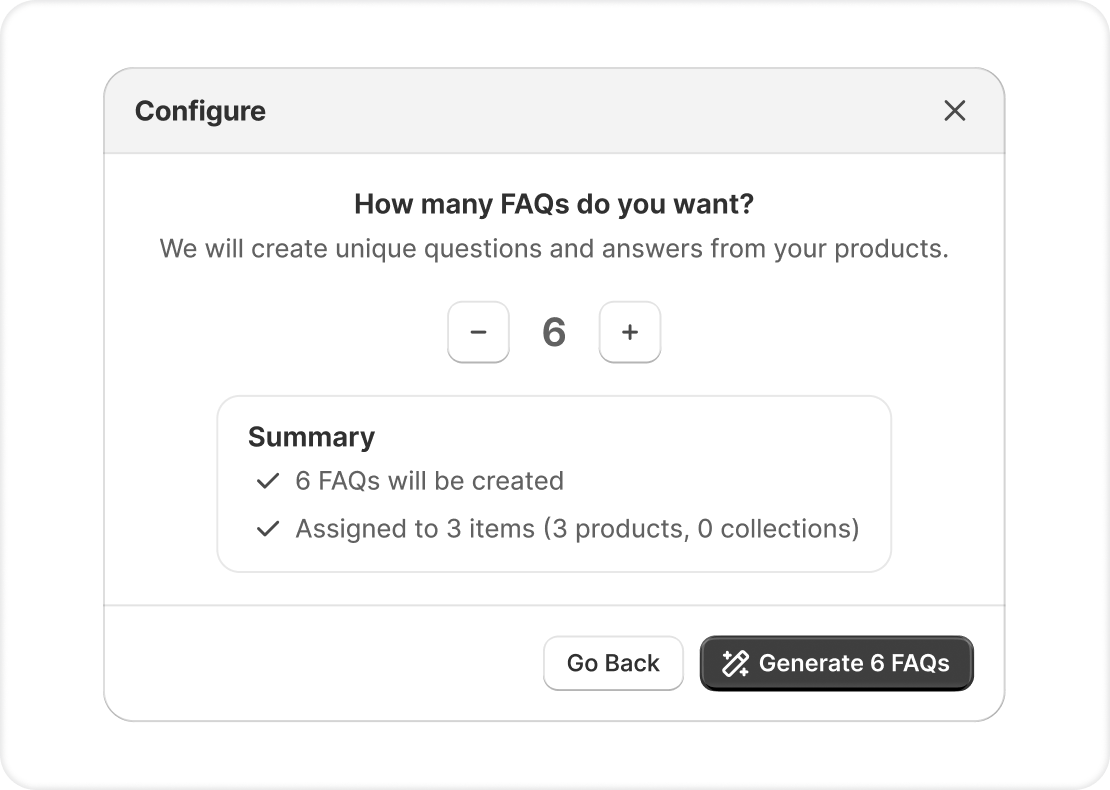1110x790 pixels.
Task: Click the subtitle about unique questions and answers
Action: tap(554, 249)
